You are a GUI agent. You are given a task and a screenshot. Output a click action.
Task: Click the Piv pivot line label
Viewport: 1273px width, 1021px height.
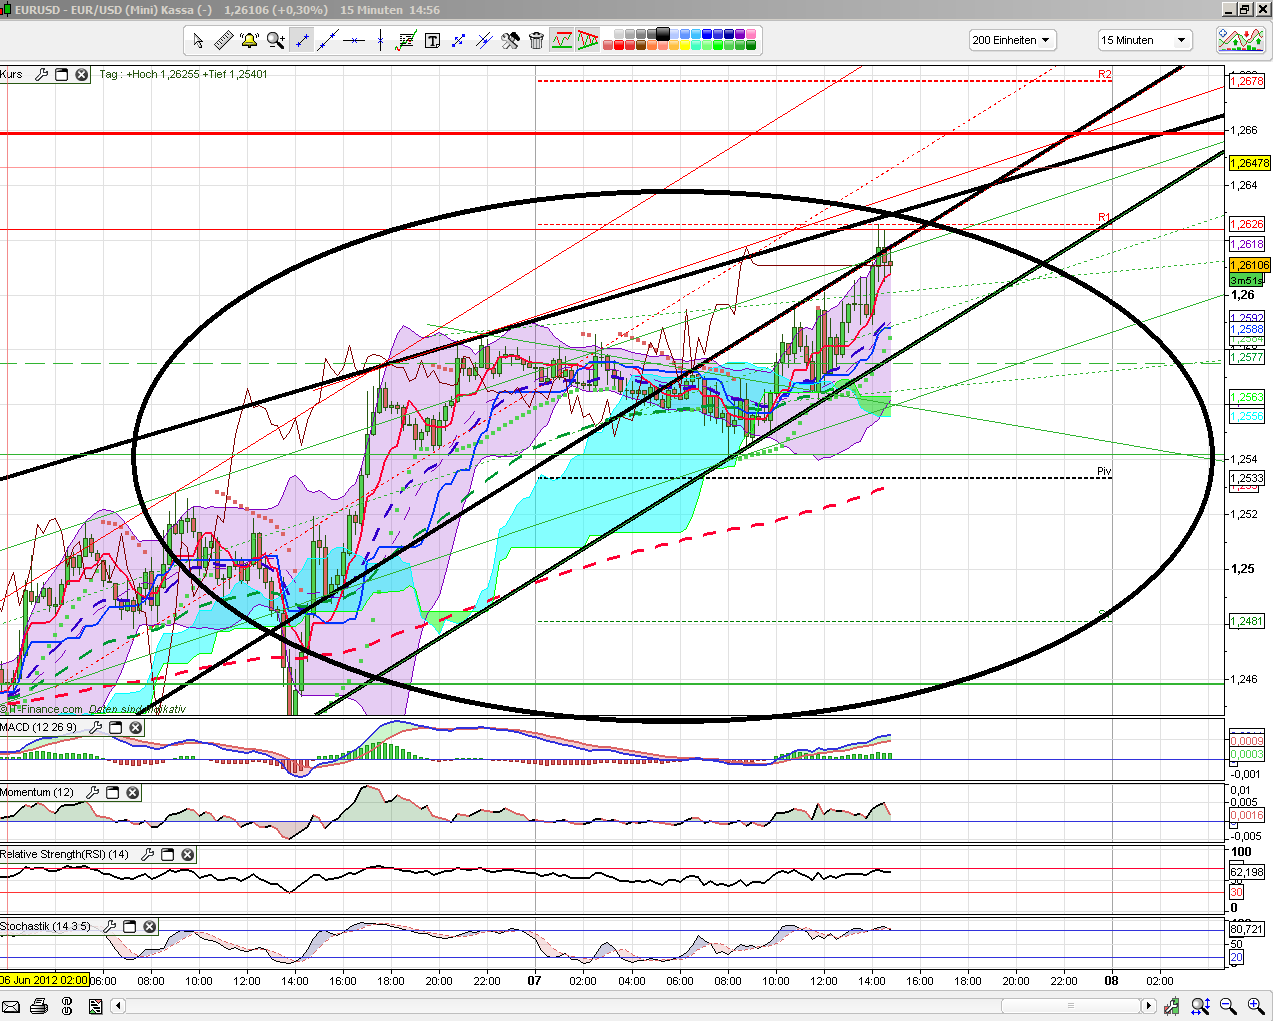pyautogui.click(x=1104, y=471)
